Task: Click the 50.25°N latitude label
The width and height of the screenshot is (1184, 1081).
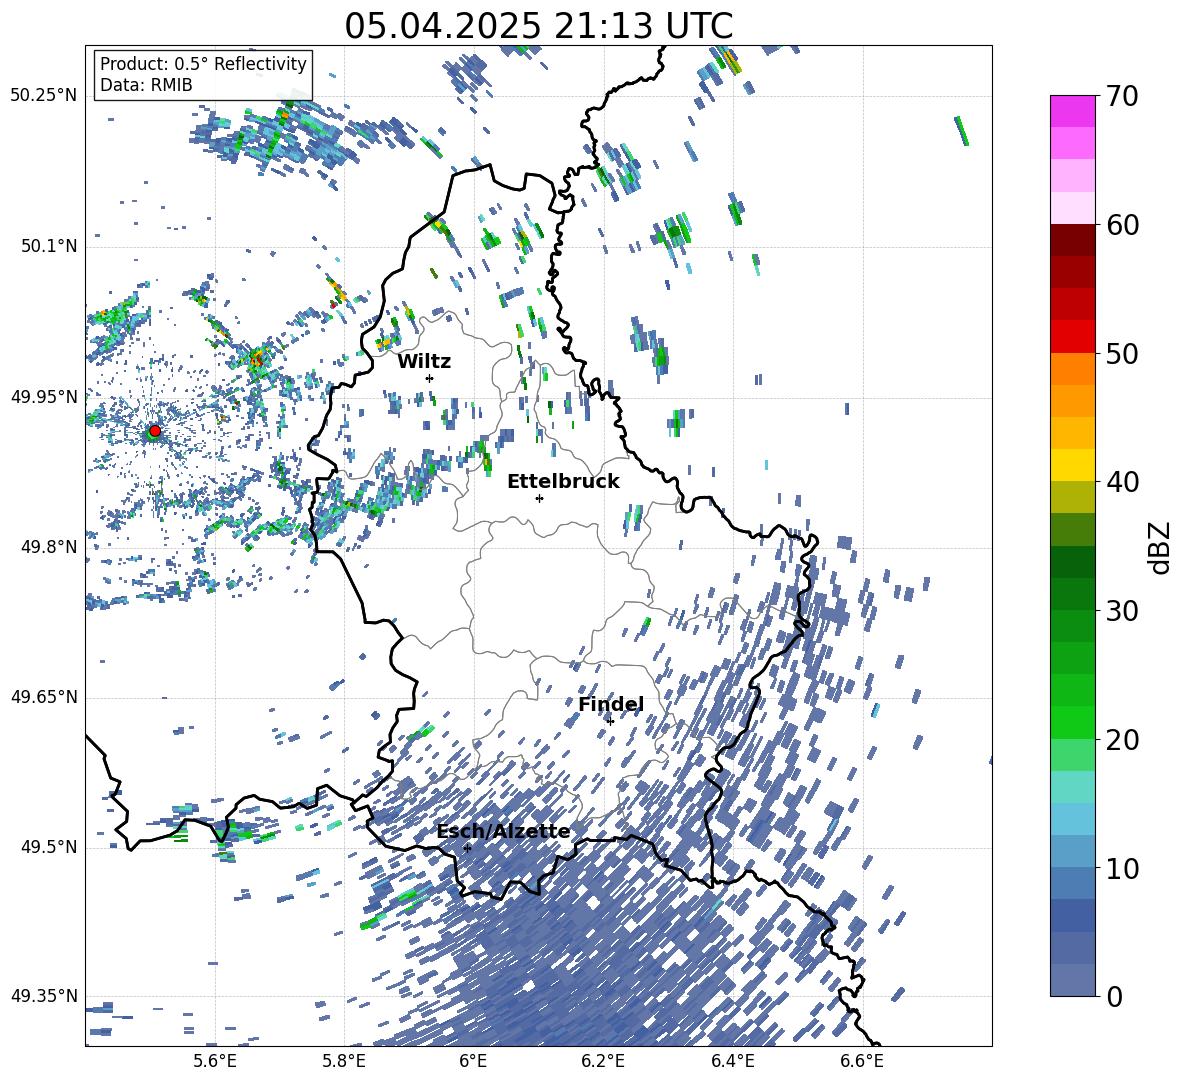Action: [44, 96]
